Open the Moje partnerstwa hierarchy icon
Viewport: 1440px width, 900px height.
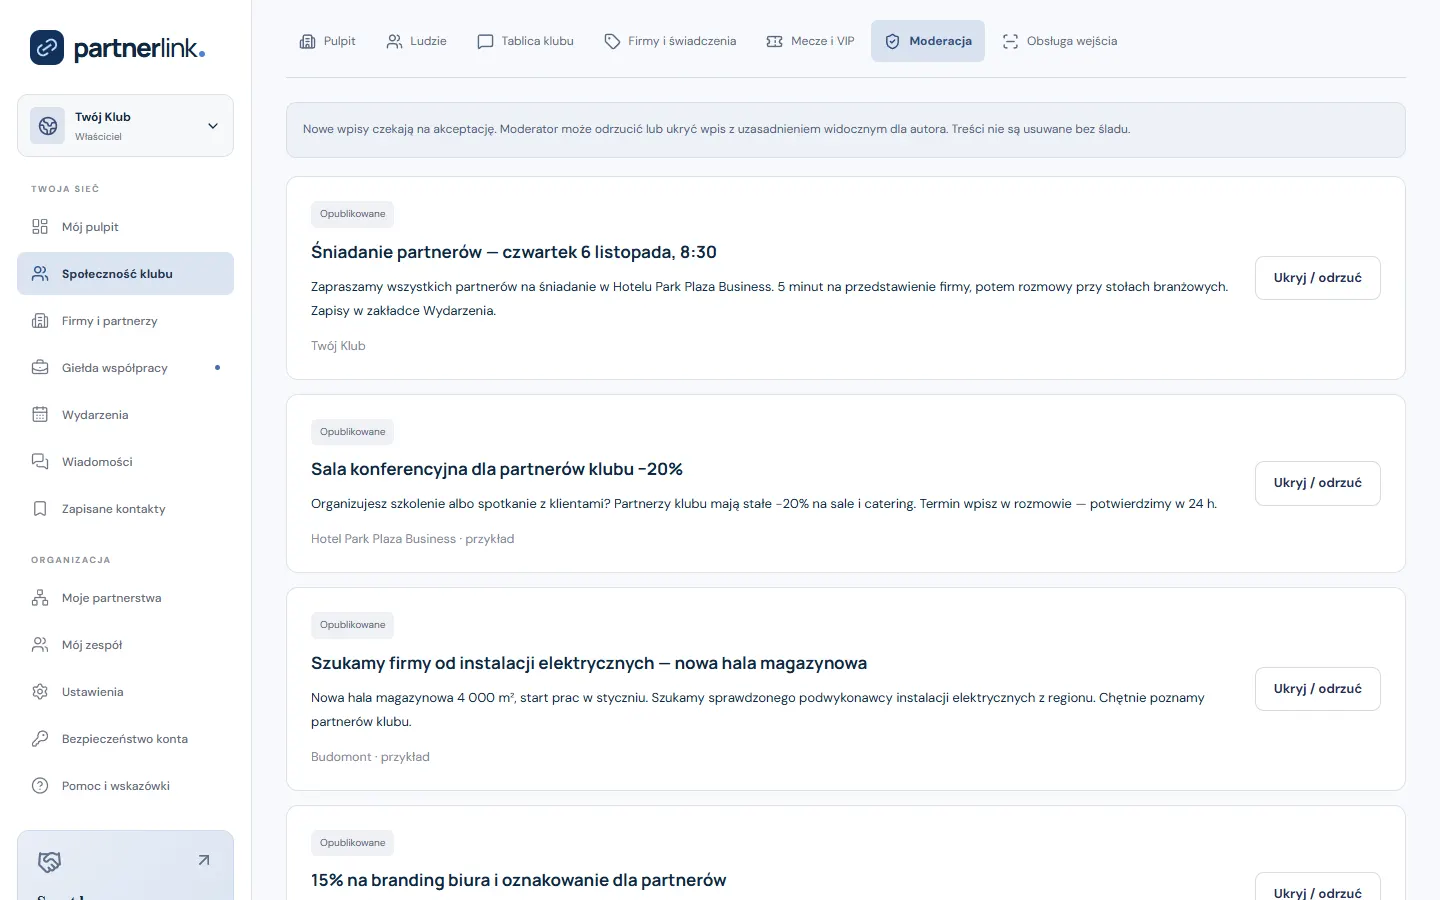pos(40,598)
